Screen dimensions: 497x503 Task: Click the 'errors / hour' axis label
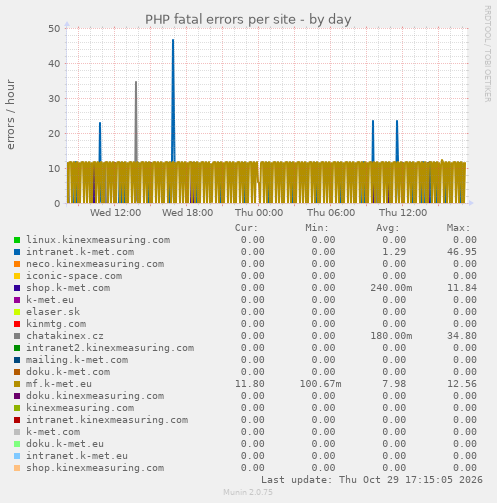tap(10, 114)
